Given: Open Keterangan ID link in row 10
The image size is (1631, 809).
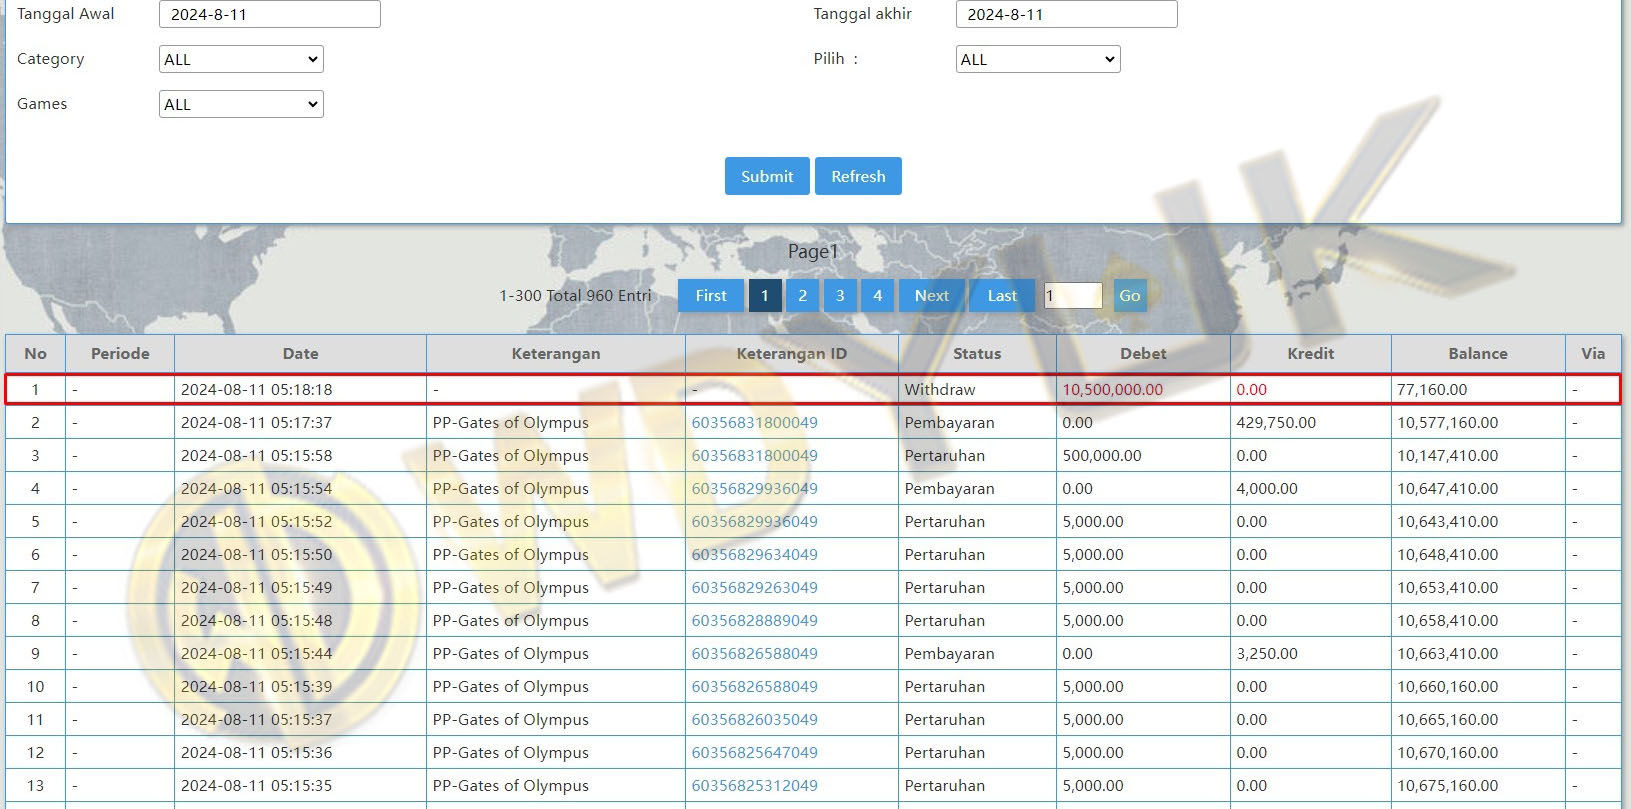Looking at the screenshot, I should (x=754, y=686).
